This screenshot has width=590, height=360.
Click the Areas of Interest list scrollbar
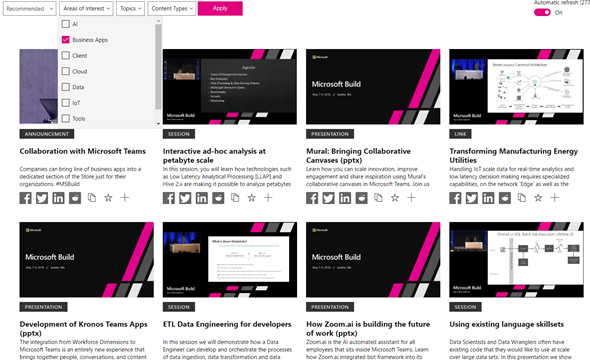click(x=158, y=68)
